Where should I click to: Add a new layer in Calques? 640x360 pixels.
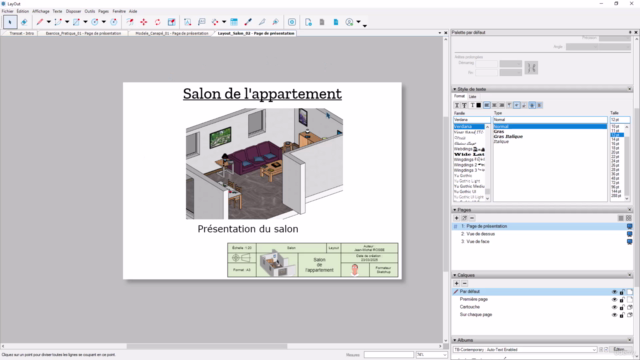pyautogui.click(x=457, y=283)
